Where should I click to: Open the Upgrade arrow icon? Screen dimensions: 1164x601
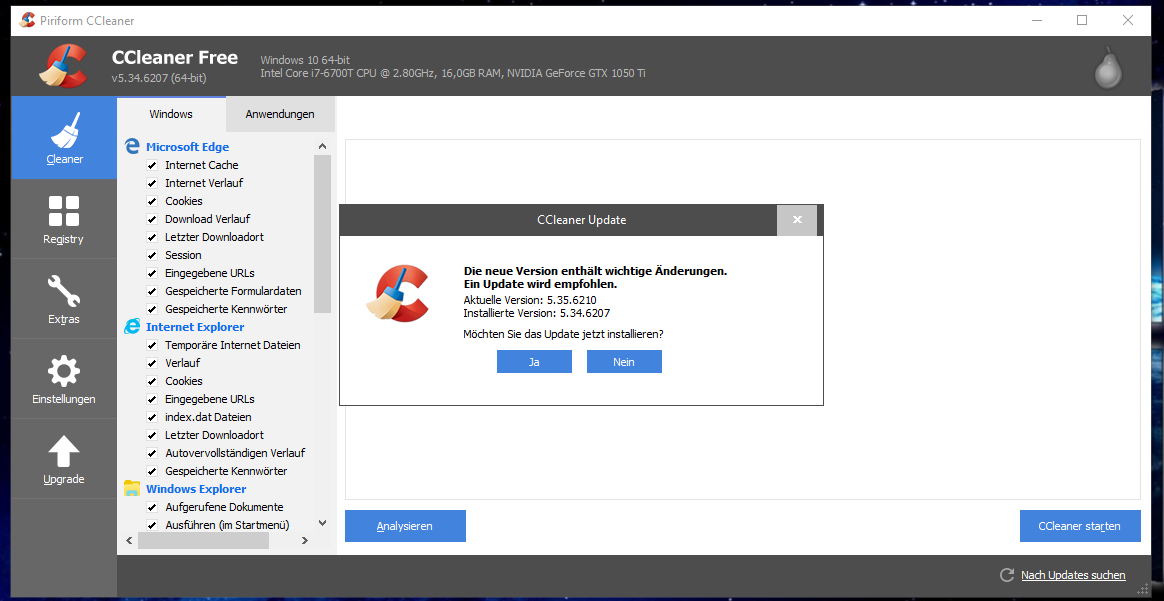(64, 451)
